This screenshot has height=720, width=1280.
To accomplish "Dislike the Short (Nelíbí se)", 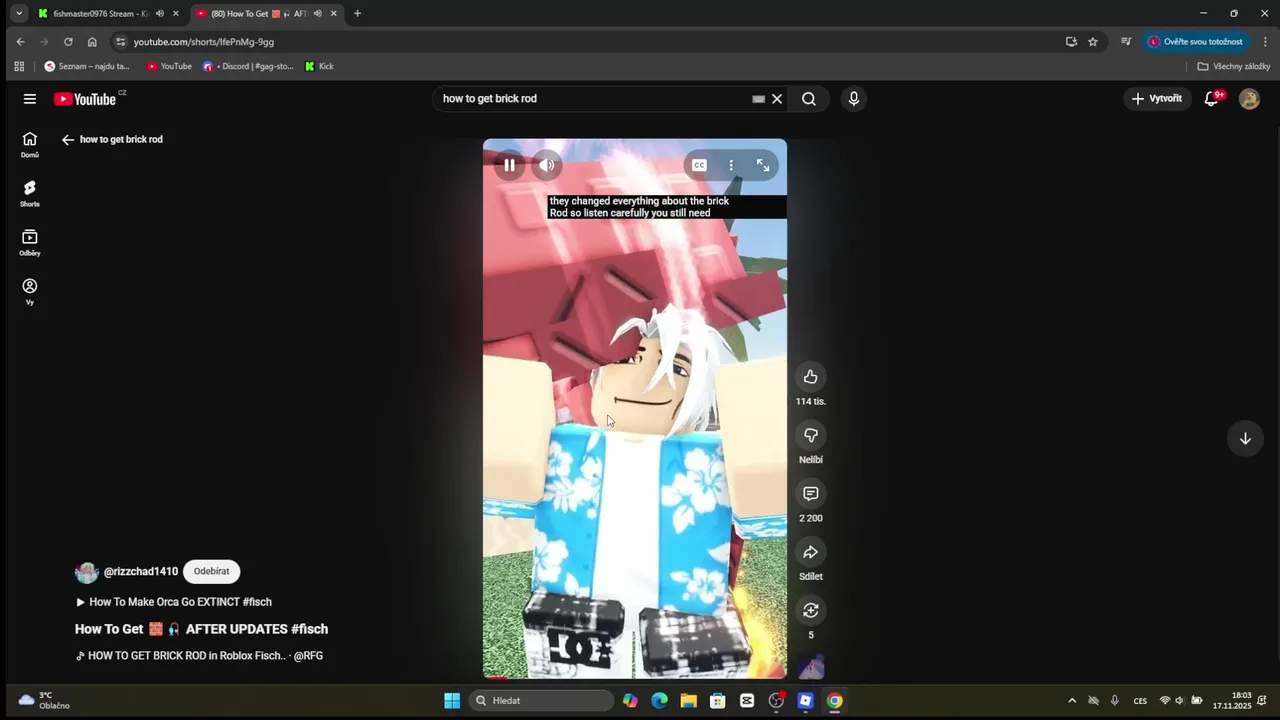I will click(811, 435).
